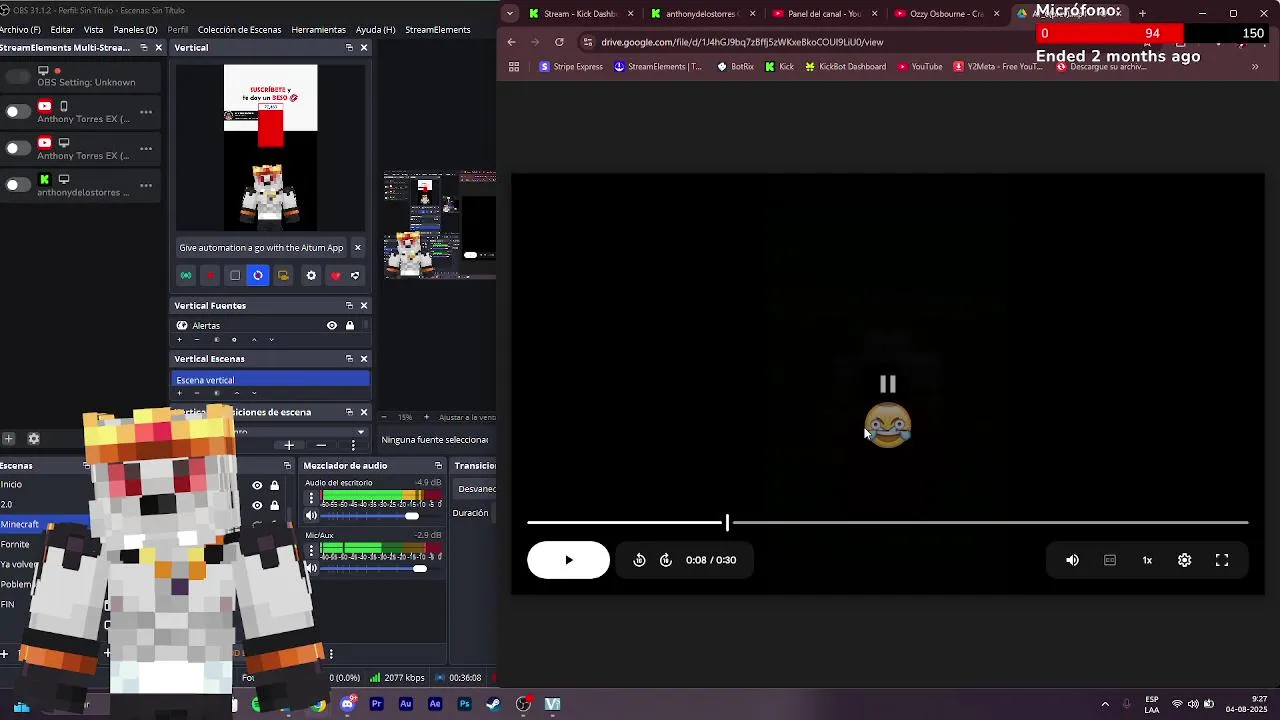
Task: Open Stripe Express bookmark
Action: pyautogui.click(x=572, y=66)
